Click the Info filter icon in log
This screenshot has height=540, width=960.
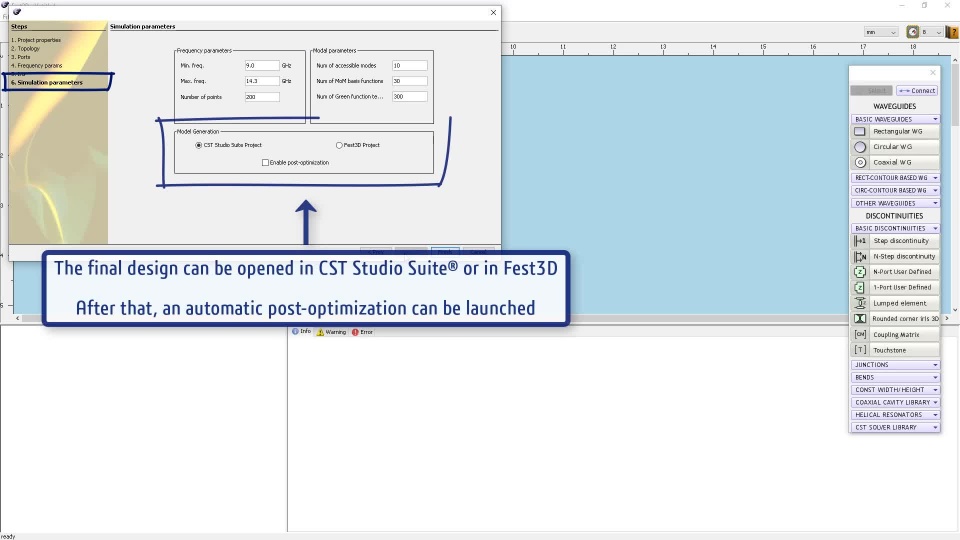pos(295,331)
